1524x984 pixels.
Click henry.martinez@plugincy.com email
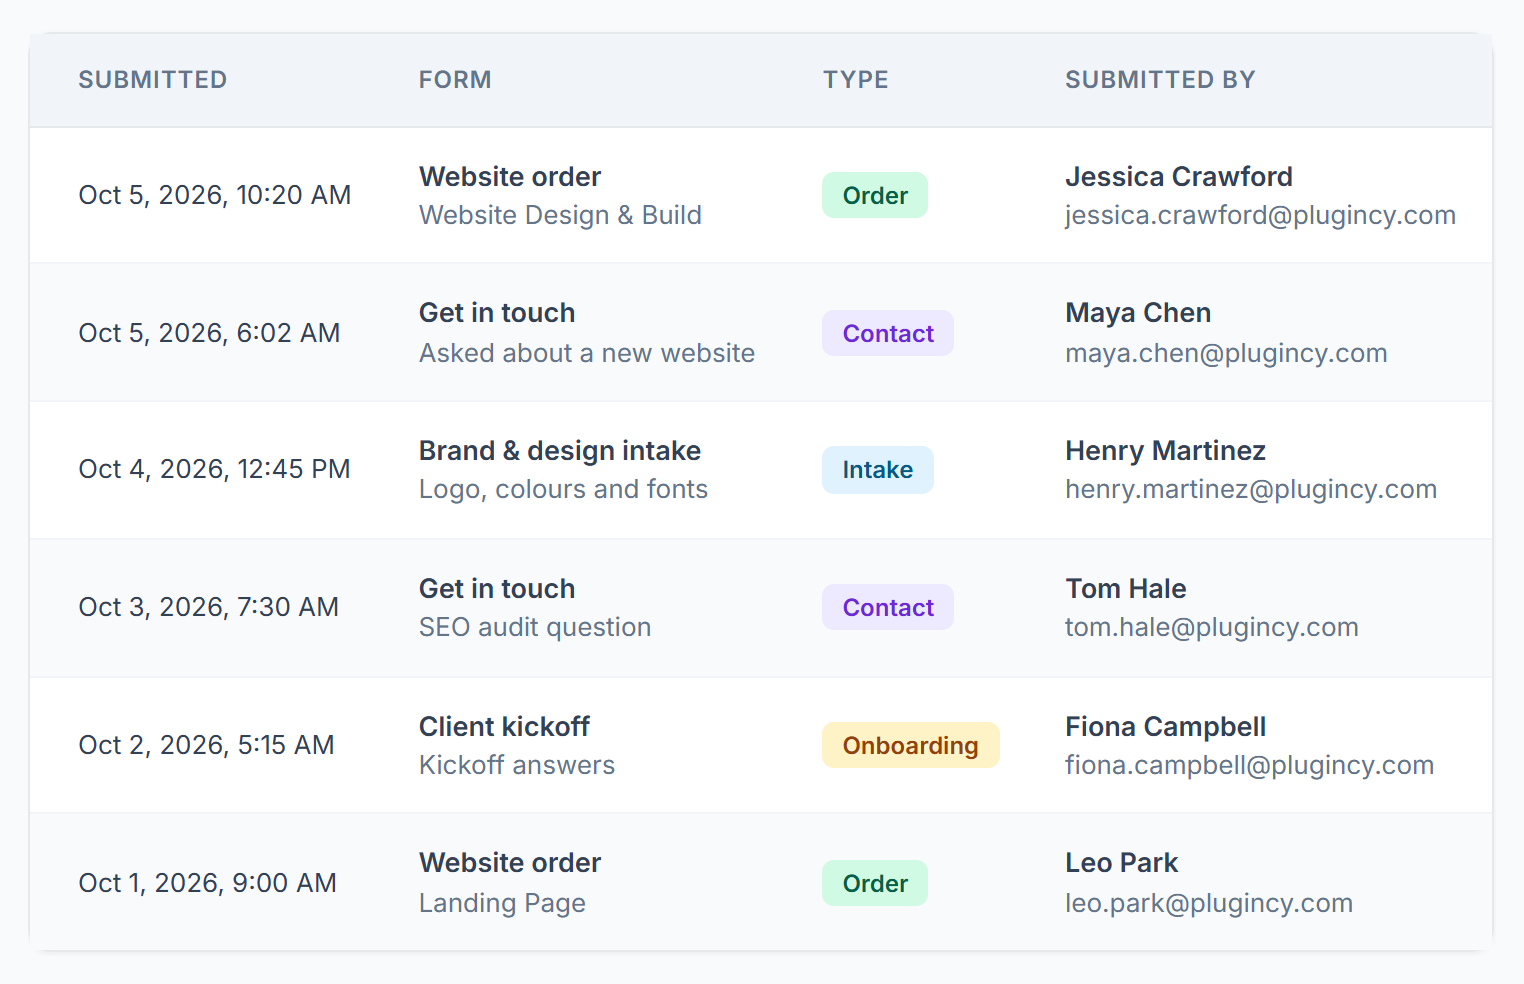pos(1251,489)
